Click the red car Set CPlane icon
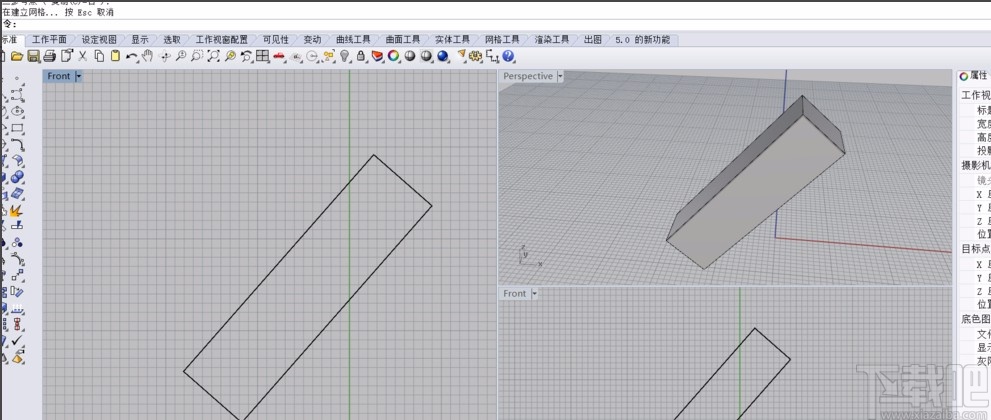 tap(280, 56)
